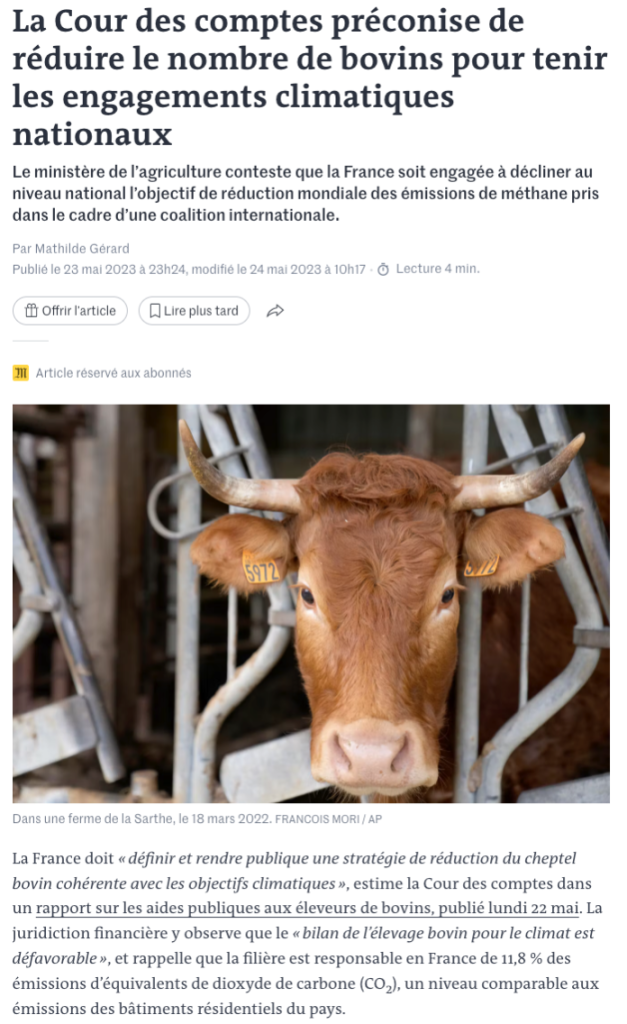Viewport: 627px width, 1024px height.
Task: Open author Mathilde Gérard's page
Action: [x=82, y=248]
